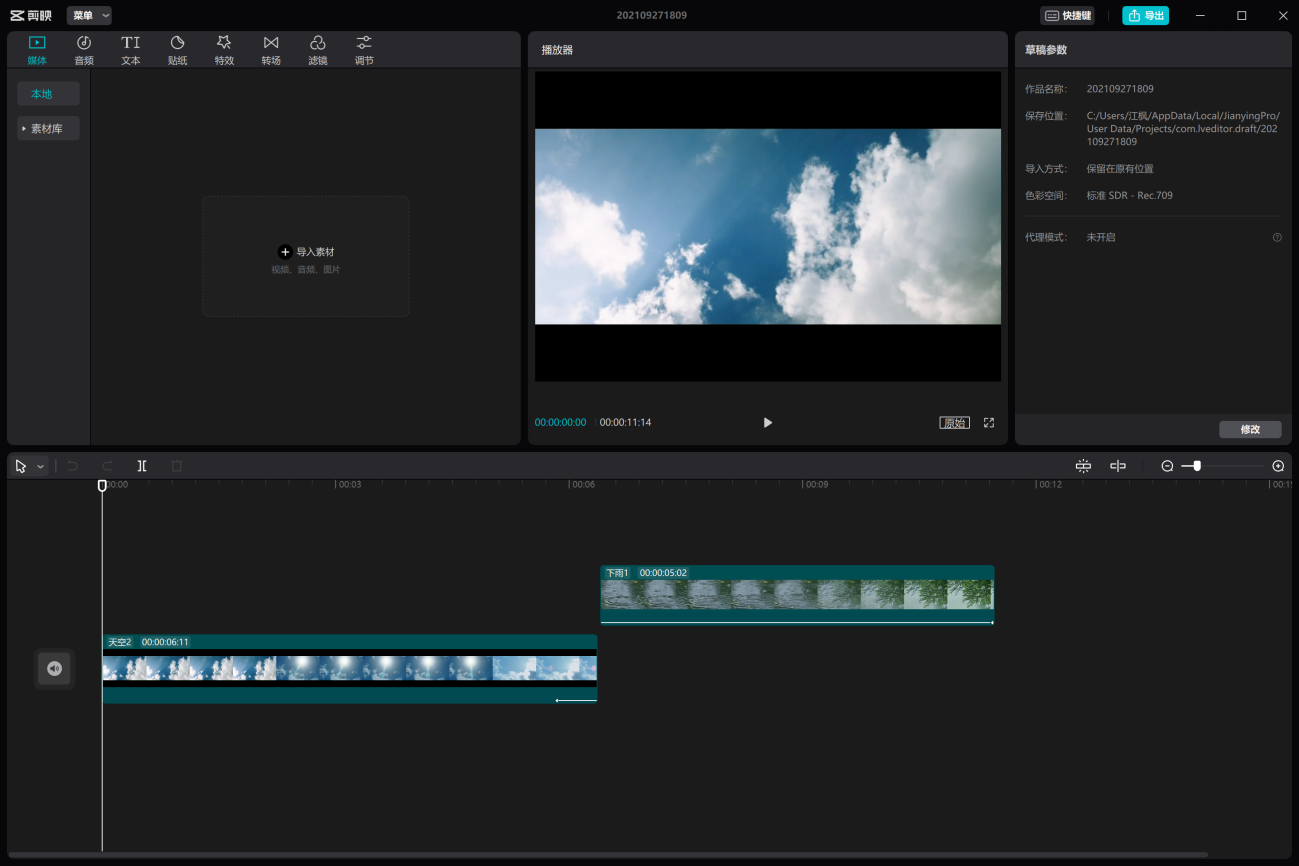Open the 快捷键 shortcuts button
1299x866 pixels.
click(1067, 16)
